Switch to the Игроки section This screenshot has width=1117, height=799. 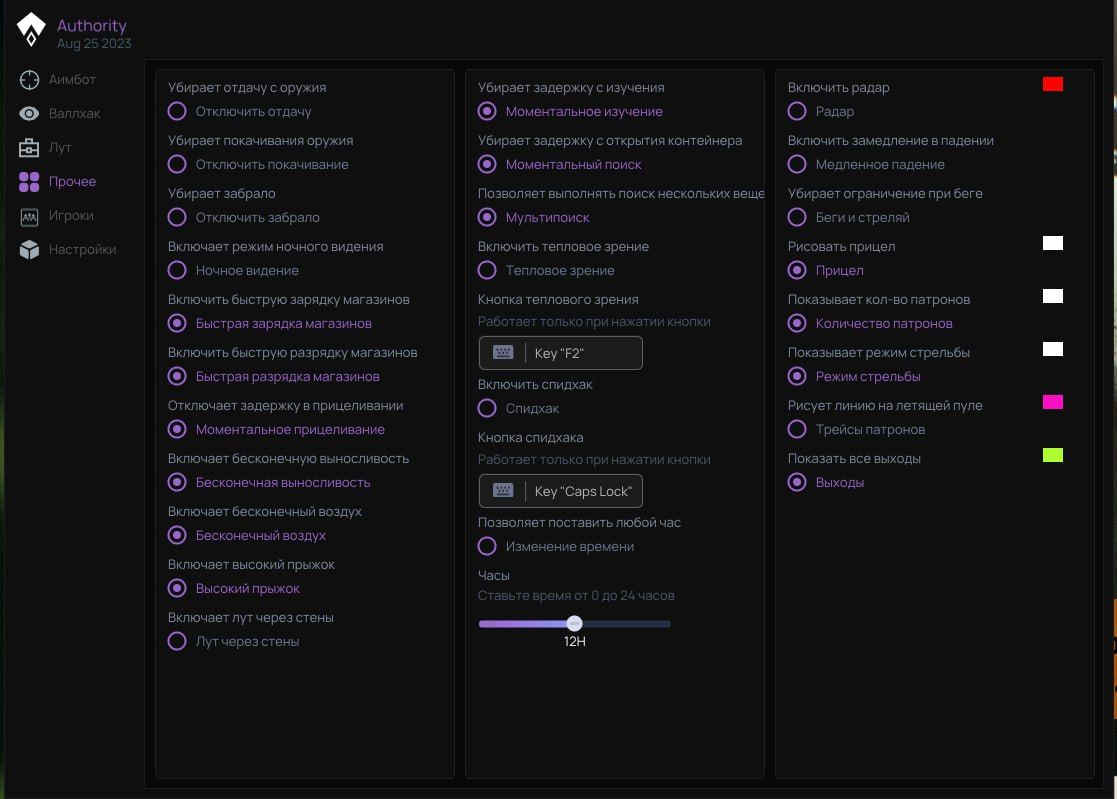[71, 216]
